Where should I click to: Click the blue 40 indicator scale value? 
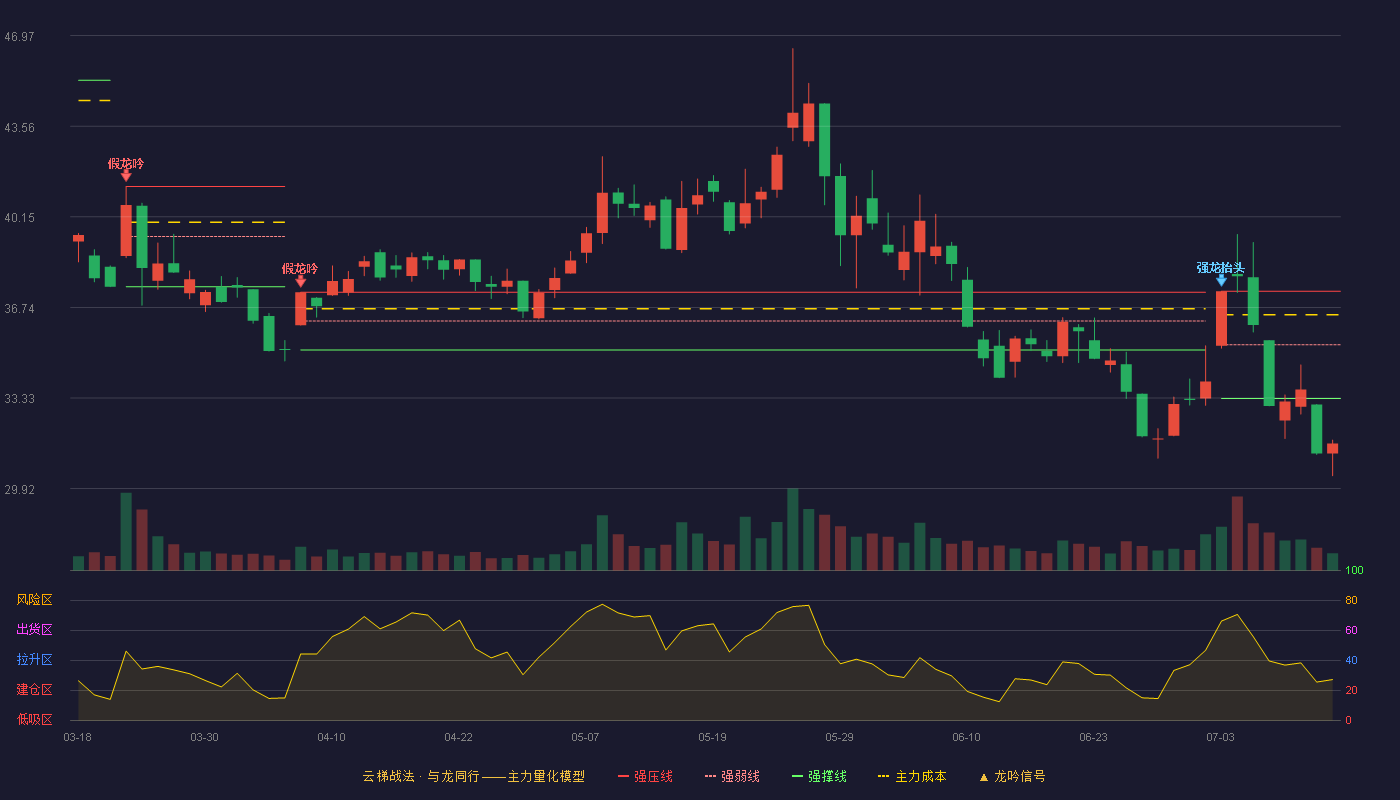[x=1351, y=660]
